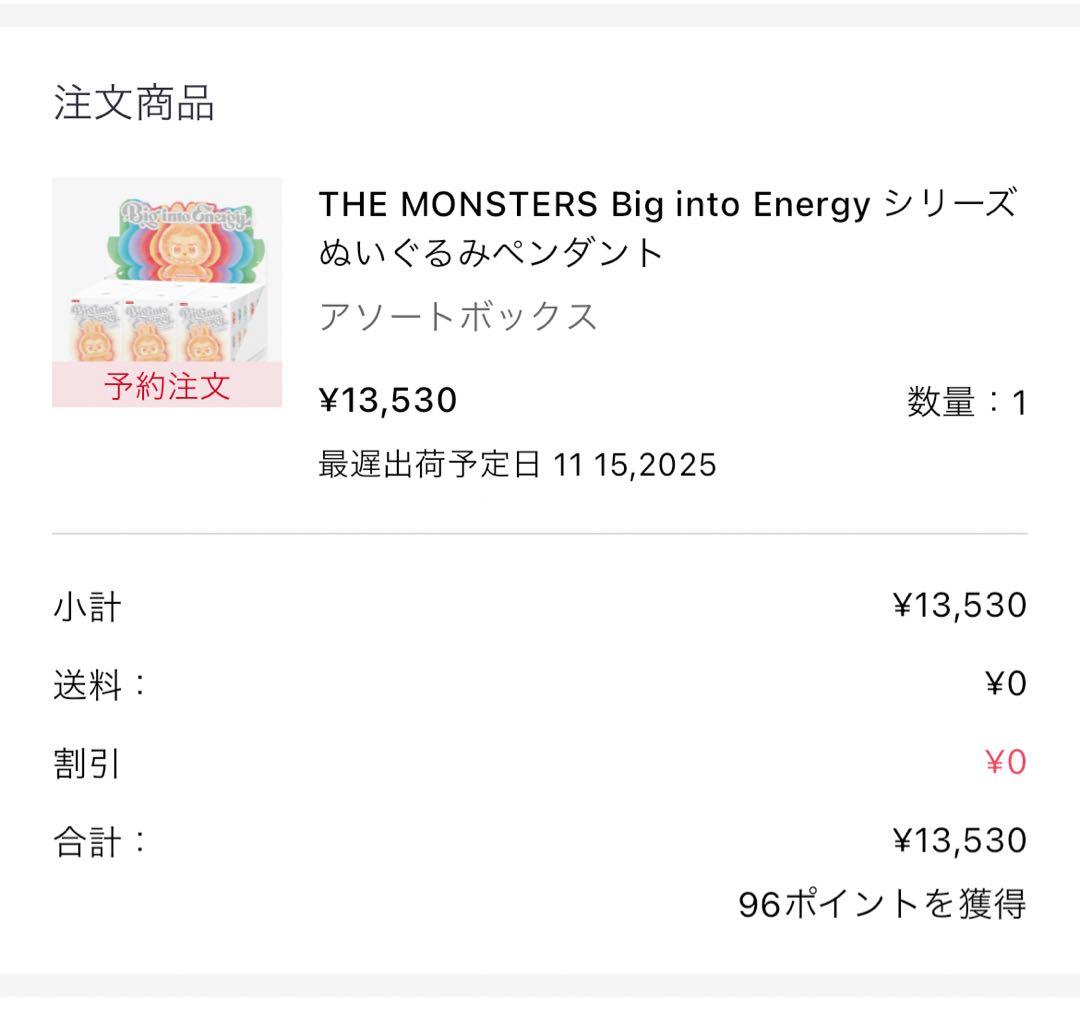The width and height of the screenshot is (1080, 1025).
Task: Tap the red ¥0 discount amount
Action: tap(1005, 763)
